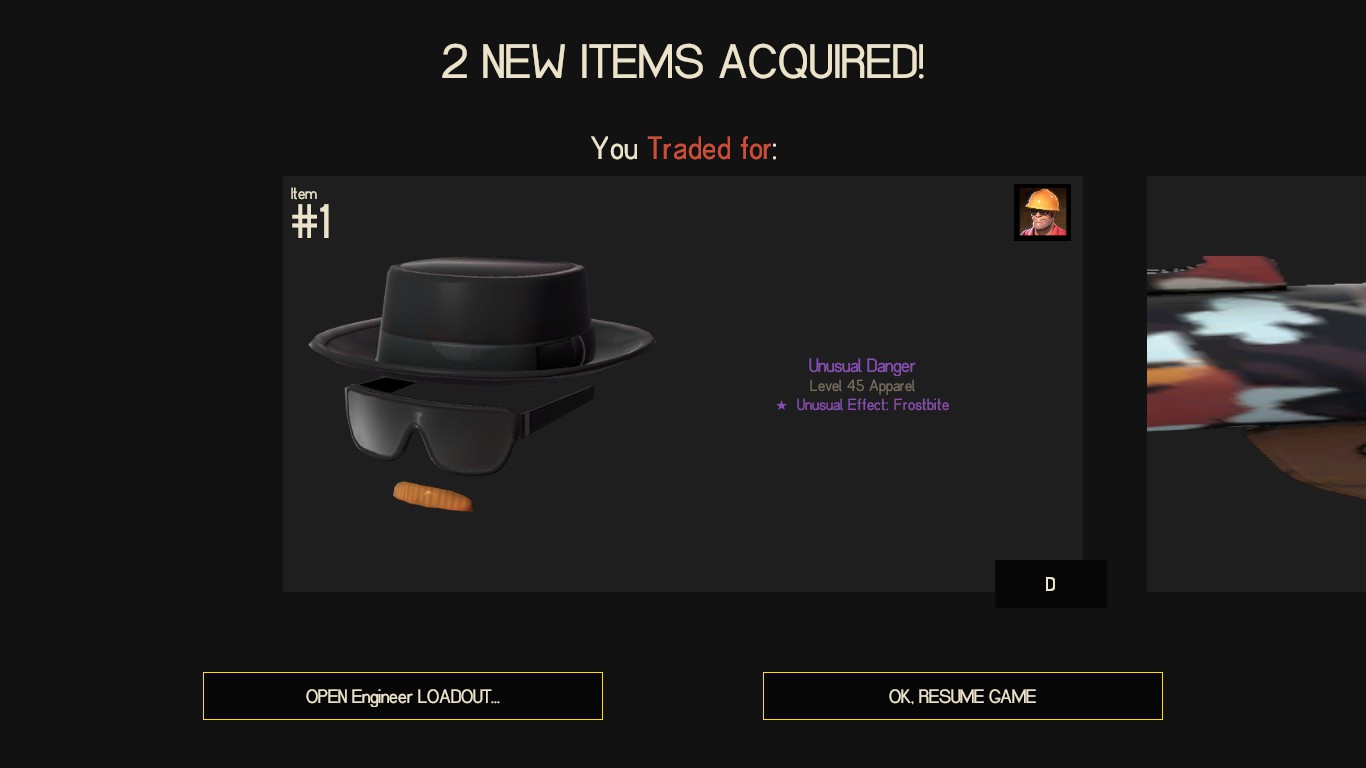Viewport: 1366px width, 768px height.
Task: Select the #1 item number label
Action: tap(311, 222)
